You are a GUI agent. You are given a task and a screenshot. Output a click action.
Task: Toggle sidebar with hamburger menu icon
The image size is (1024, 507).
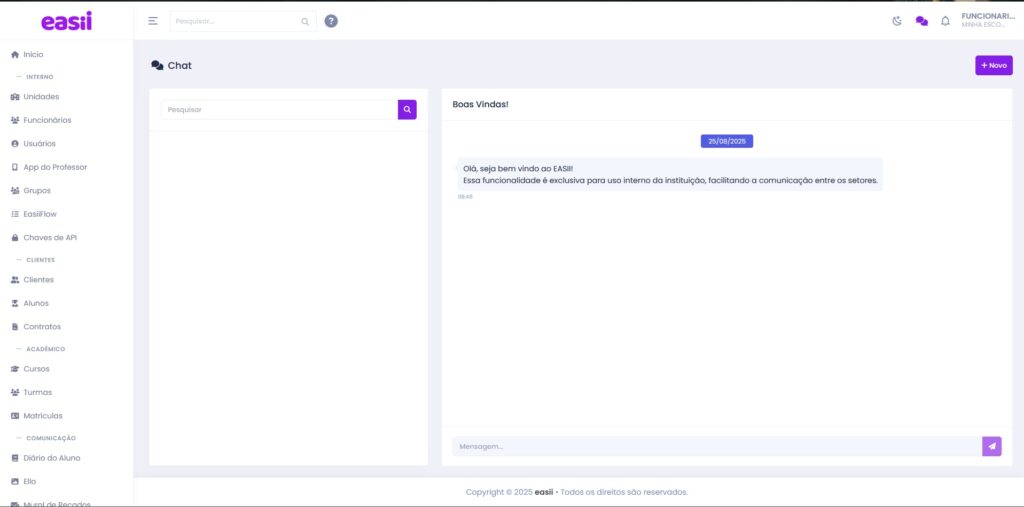153,21
